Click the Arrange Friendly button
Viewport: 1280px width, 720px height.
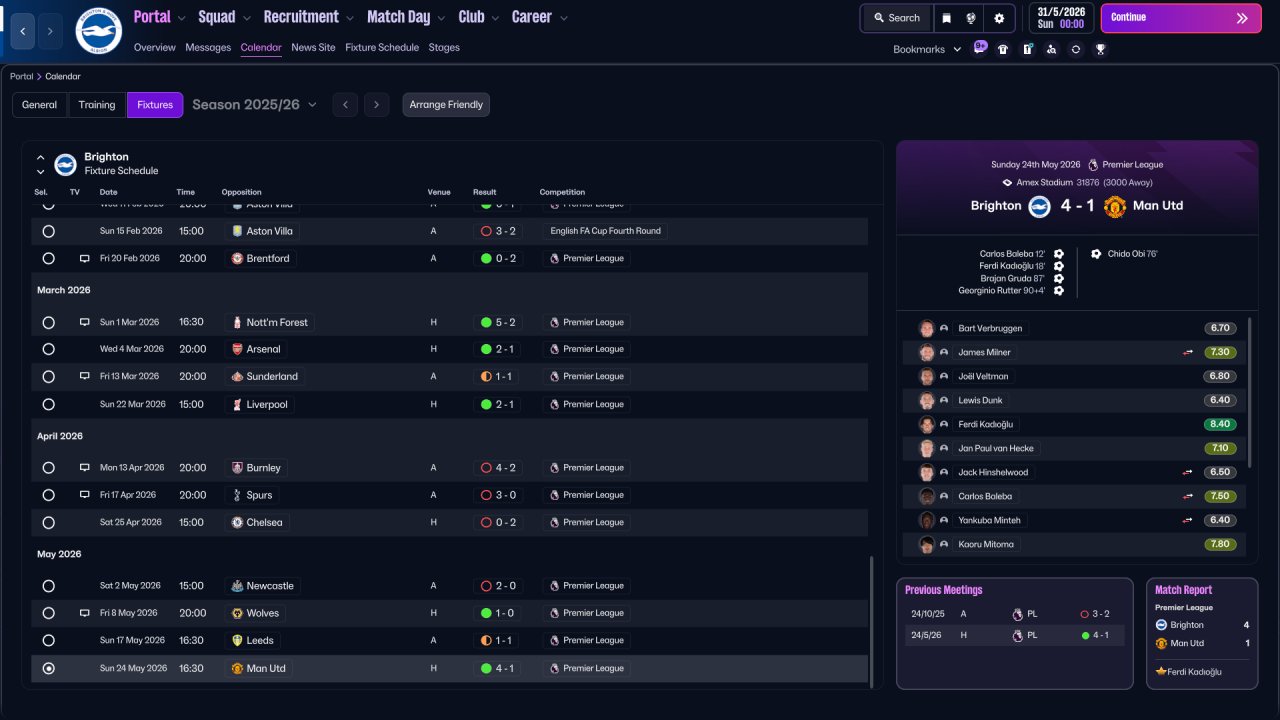[446, 105]
